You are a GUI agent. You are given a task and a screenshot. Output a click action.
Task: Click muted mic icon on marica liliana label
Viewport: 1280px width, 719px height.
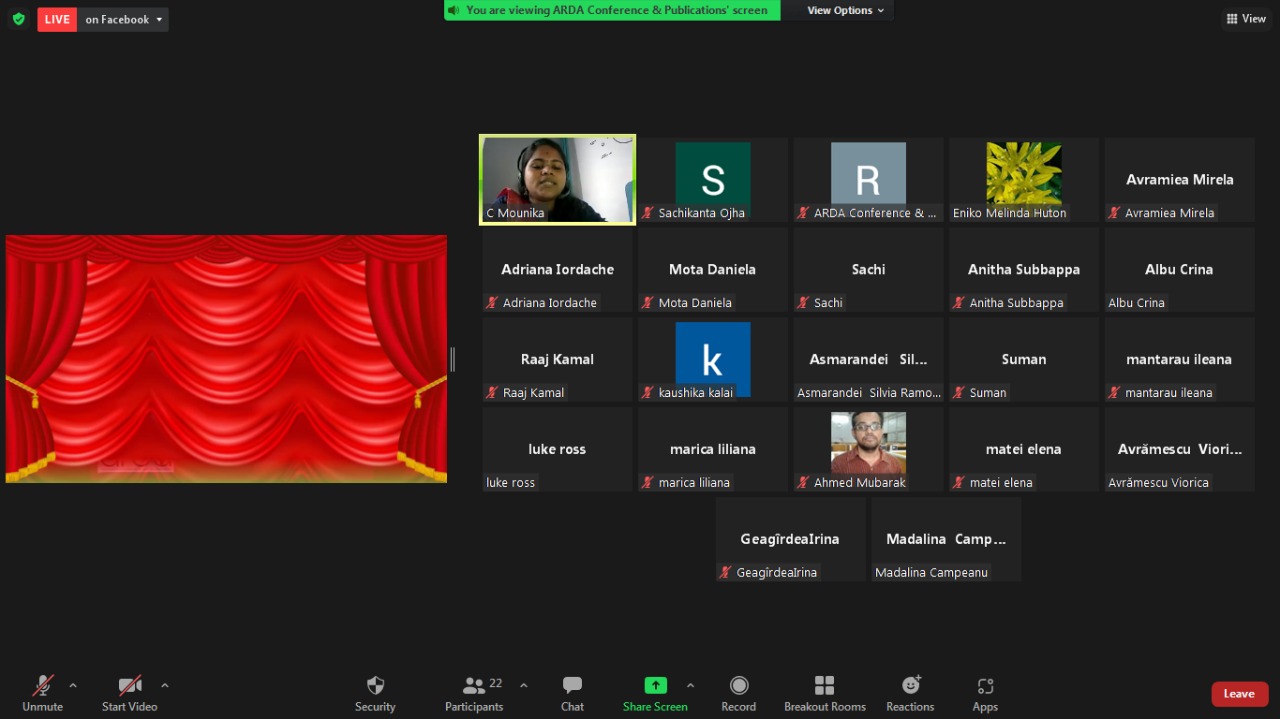[648, 483]
